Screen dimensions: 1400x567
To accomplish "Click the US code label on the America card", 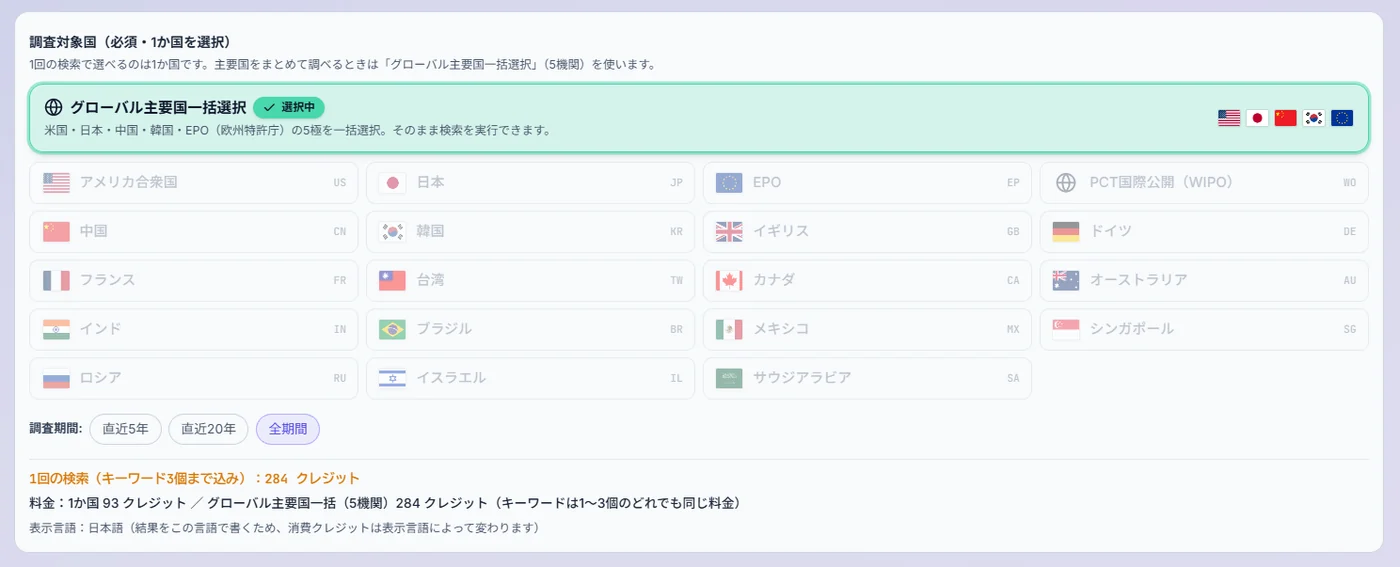I will (x=340, y=183).
